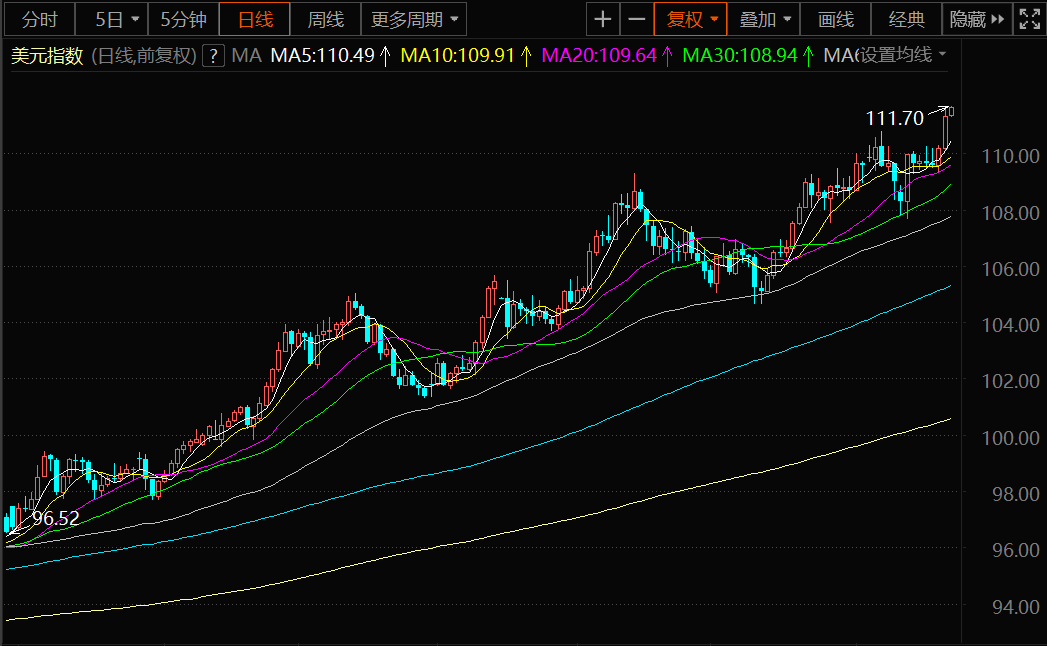Click the 画线 drawing tools button

pyautogui.click(x=836, y=19)
